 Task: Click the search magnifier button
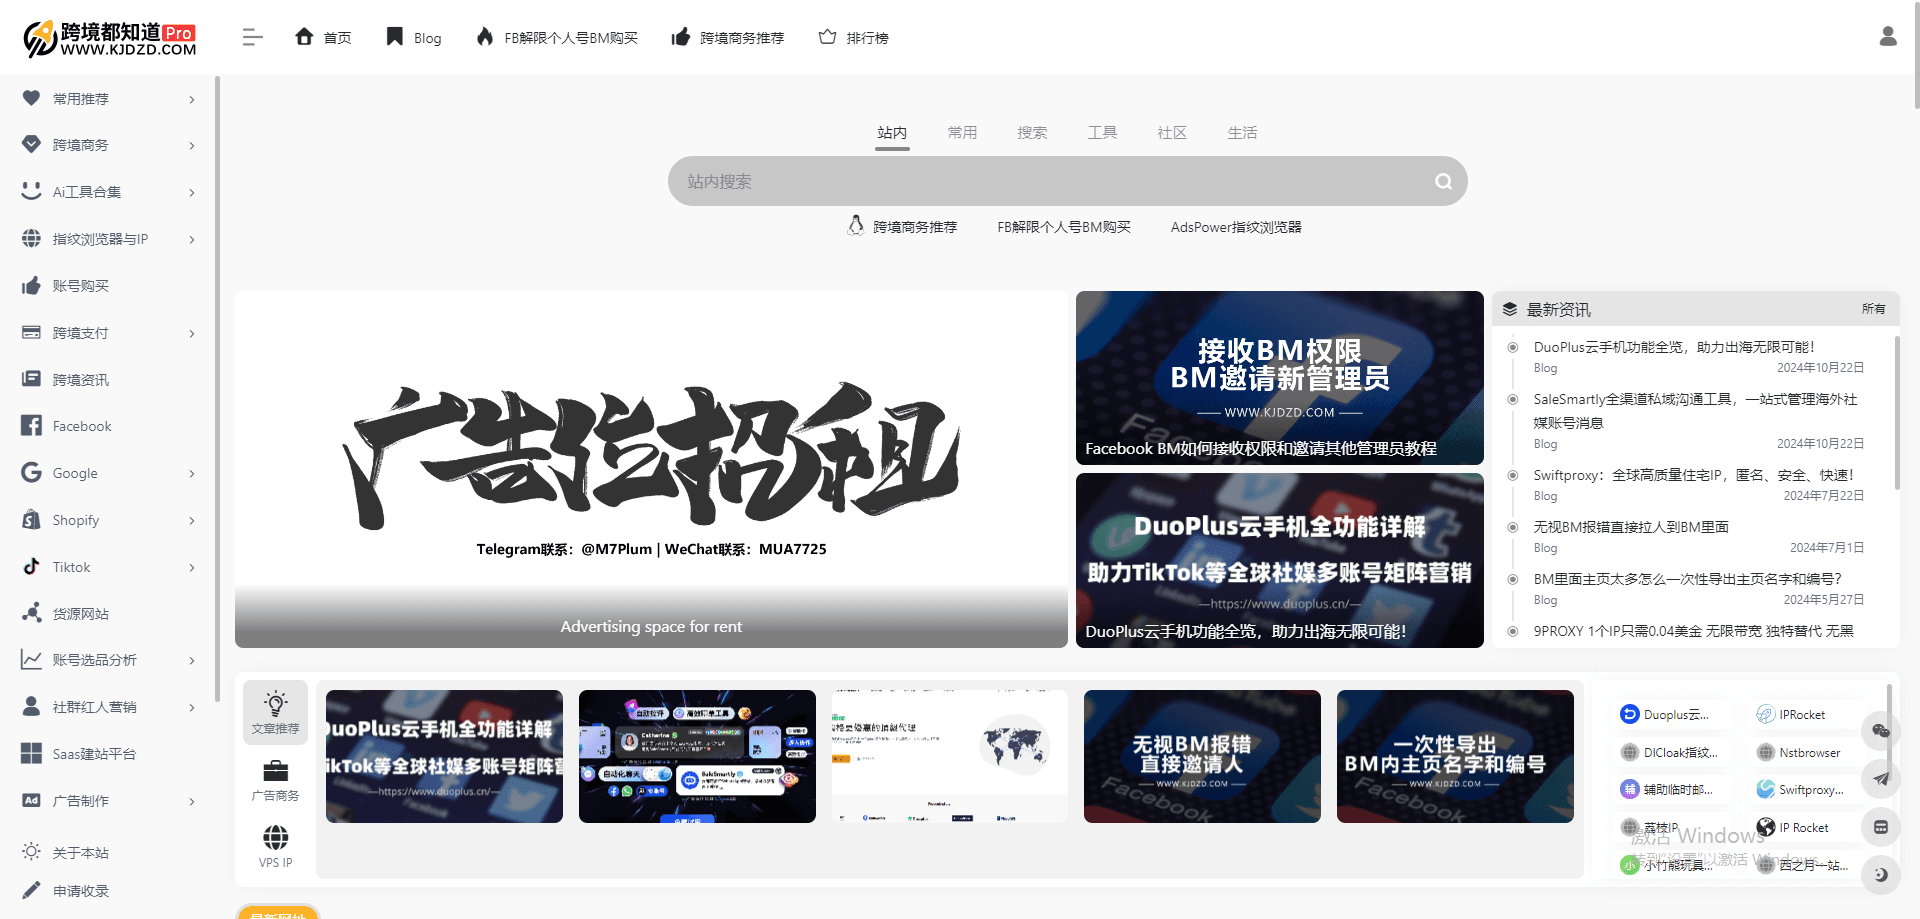[x=1443, y=181]
